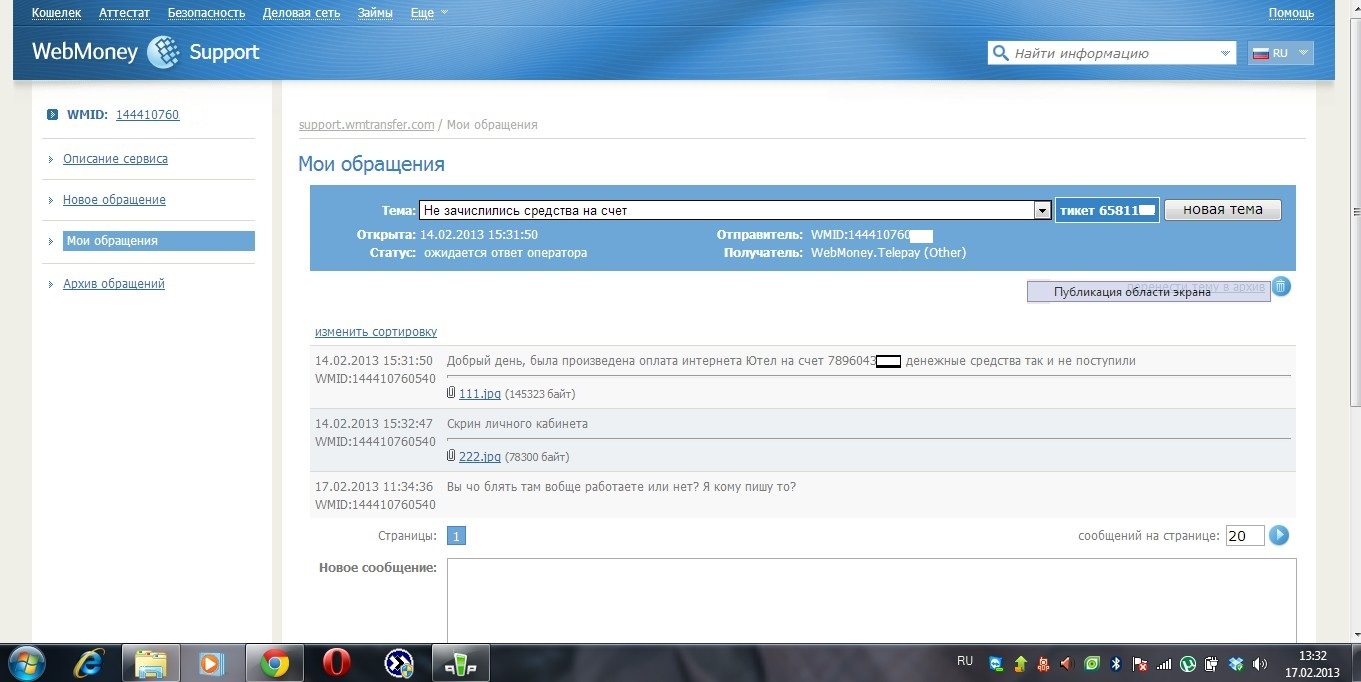
Task: Click the status text ожидается ответ оператора
Action: click(x=505, y=253)
